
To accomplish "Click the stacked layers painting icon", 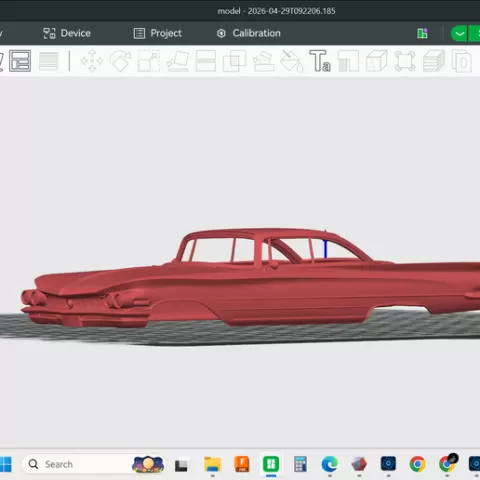I will (434, 61).
